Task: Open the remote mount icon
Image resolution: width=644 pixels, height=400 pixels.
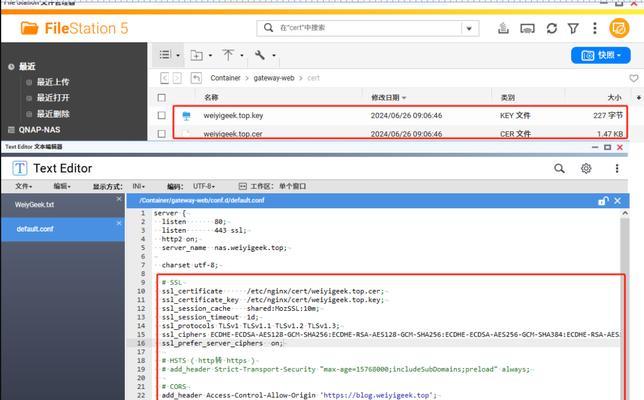Action: coord(527,28)
